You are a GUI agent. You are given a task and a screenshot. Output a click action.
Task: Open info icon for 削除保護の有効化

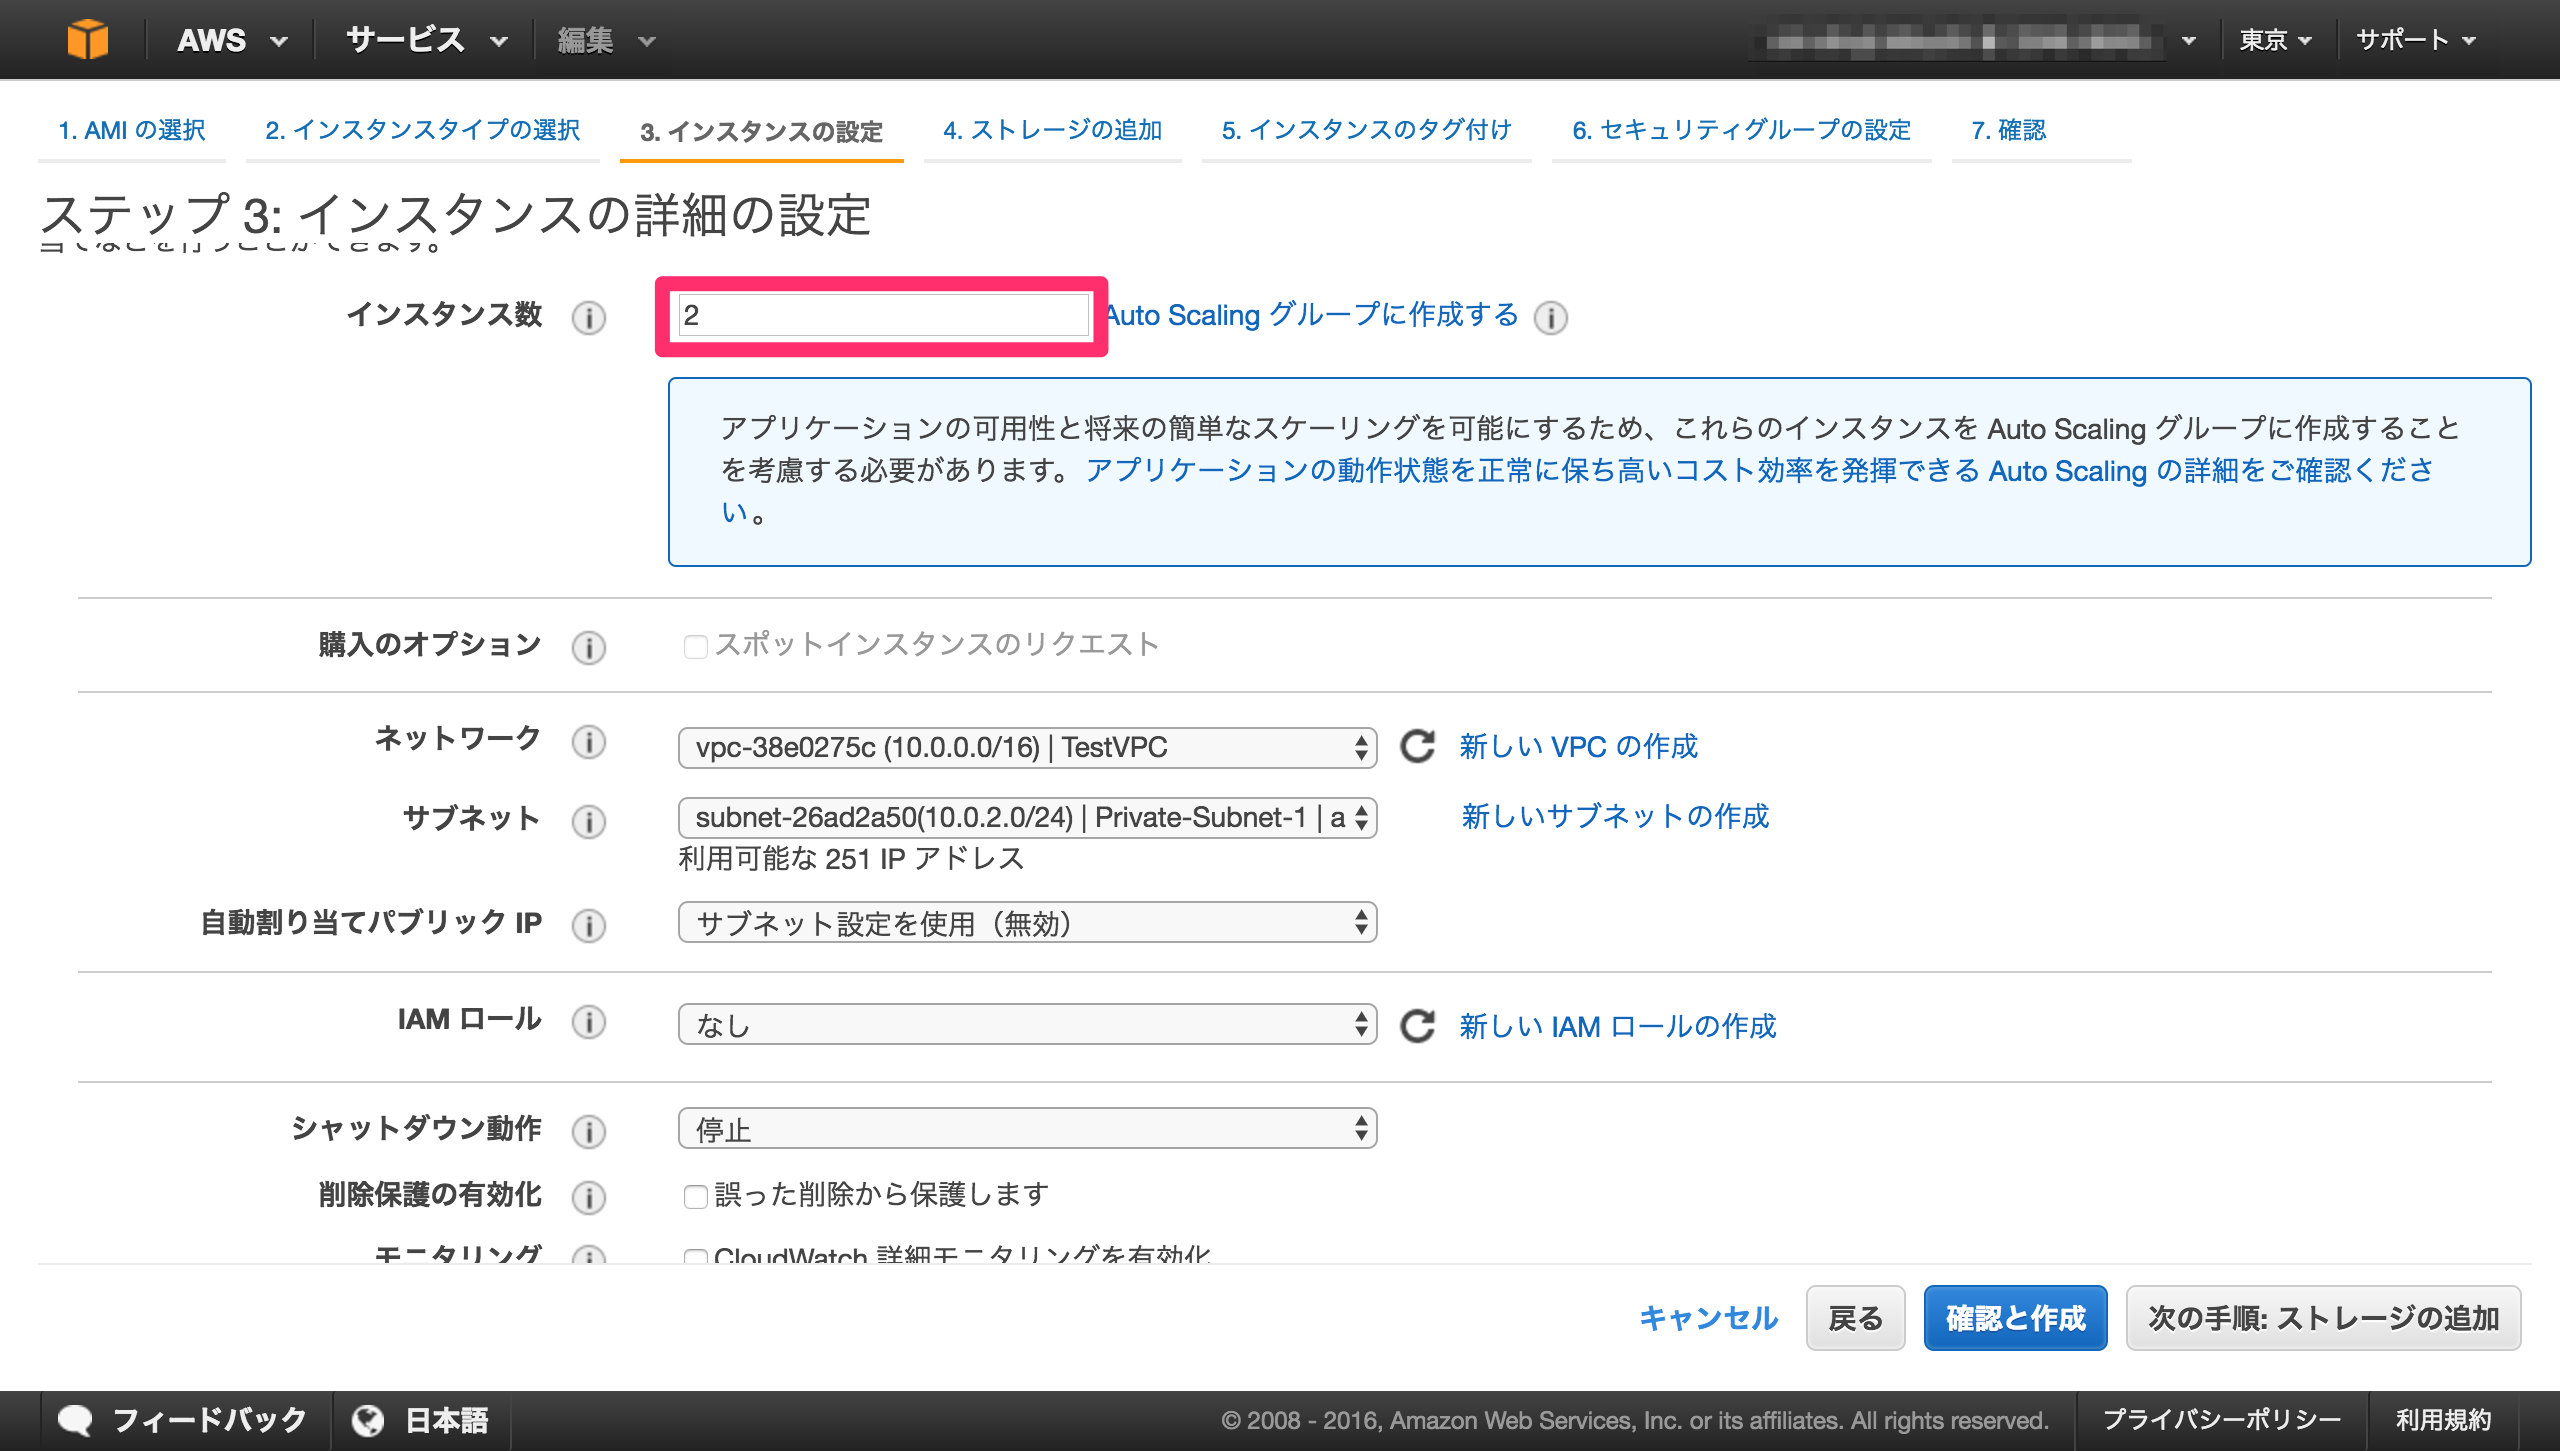[x=589, y=1197]
